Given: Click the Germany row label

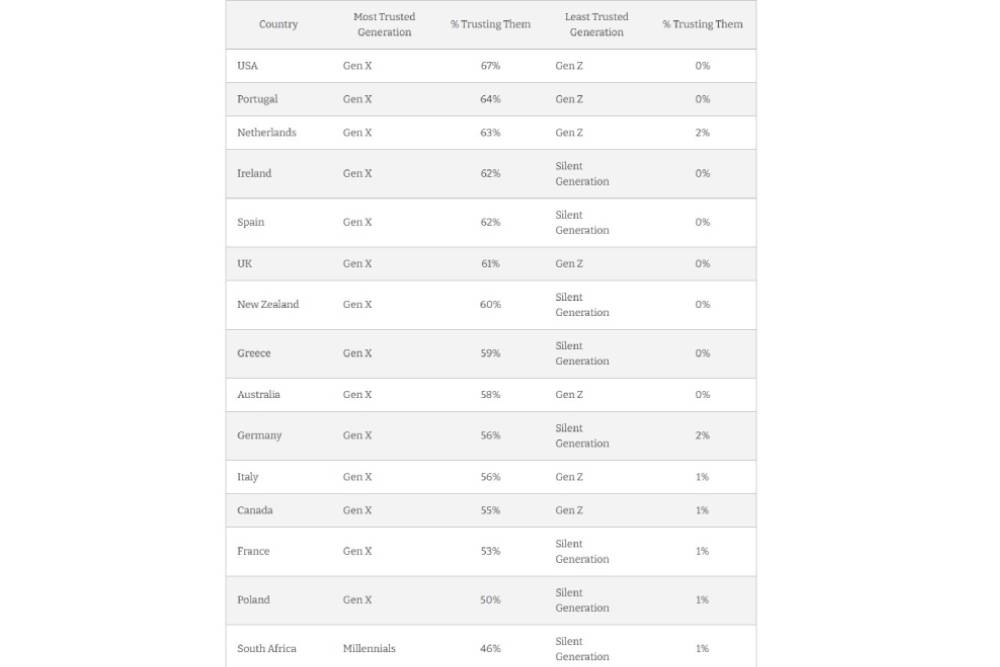Looking at the screenshot, I should point(259,436).
